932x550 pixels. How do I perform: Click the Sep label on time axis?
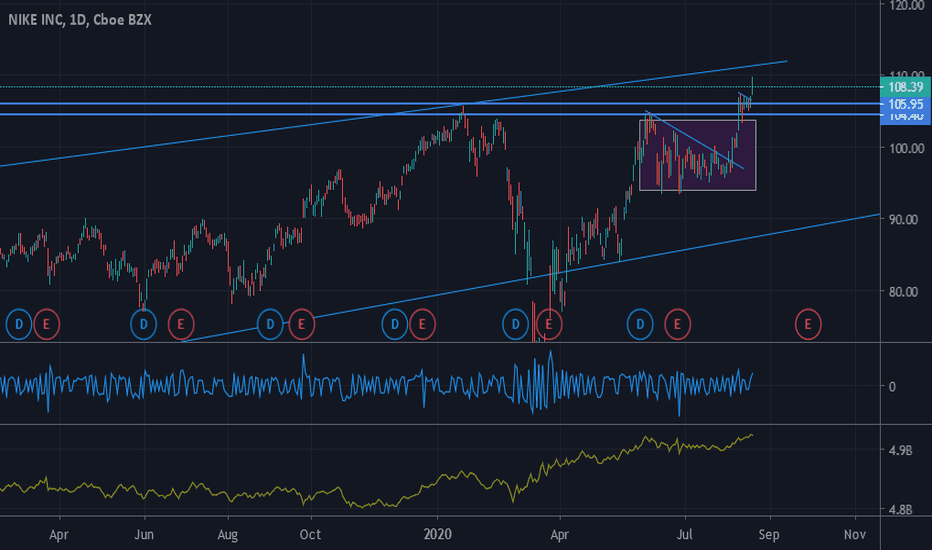[769, 535]
